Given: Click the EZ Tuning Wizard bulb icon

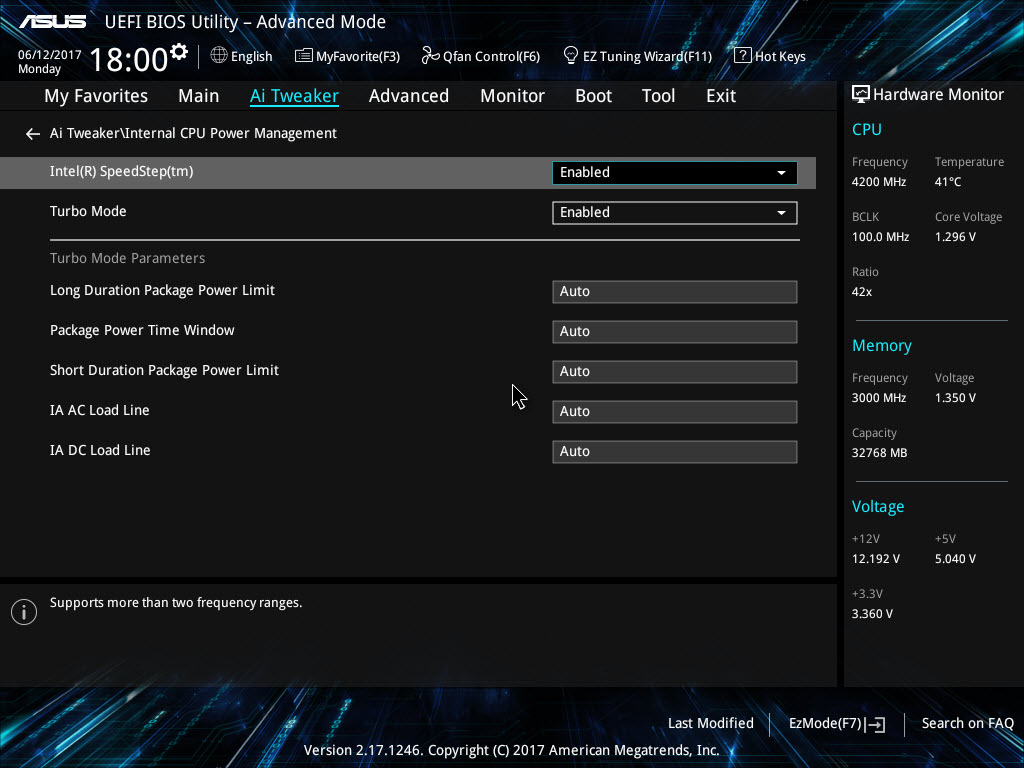Looking at the screenshot, I should pos(570,56).
